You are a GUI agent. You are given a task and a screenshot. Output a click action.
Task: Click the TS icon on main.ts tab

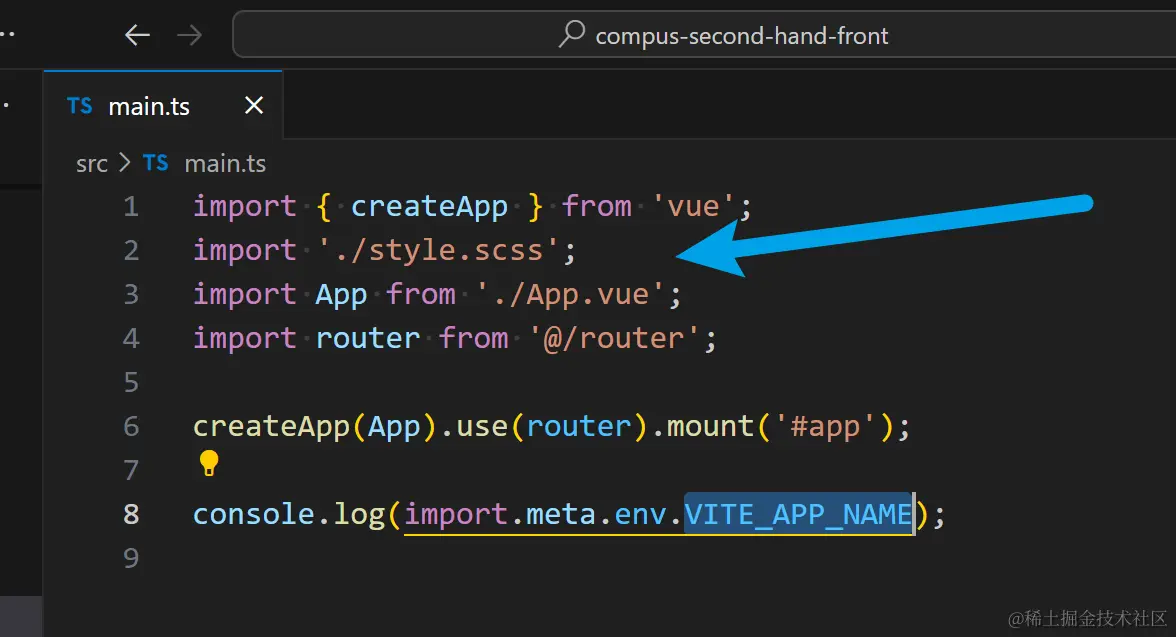click(x=80, y=106)
